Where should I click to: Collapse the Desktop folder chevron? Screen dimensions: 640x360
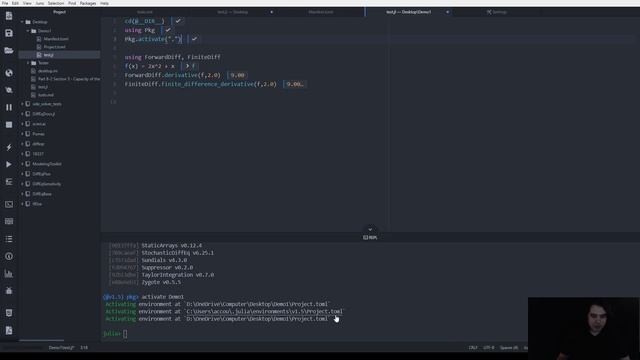point(22,22)
